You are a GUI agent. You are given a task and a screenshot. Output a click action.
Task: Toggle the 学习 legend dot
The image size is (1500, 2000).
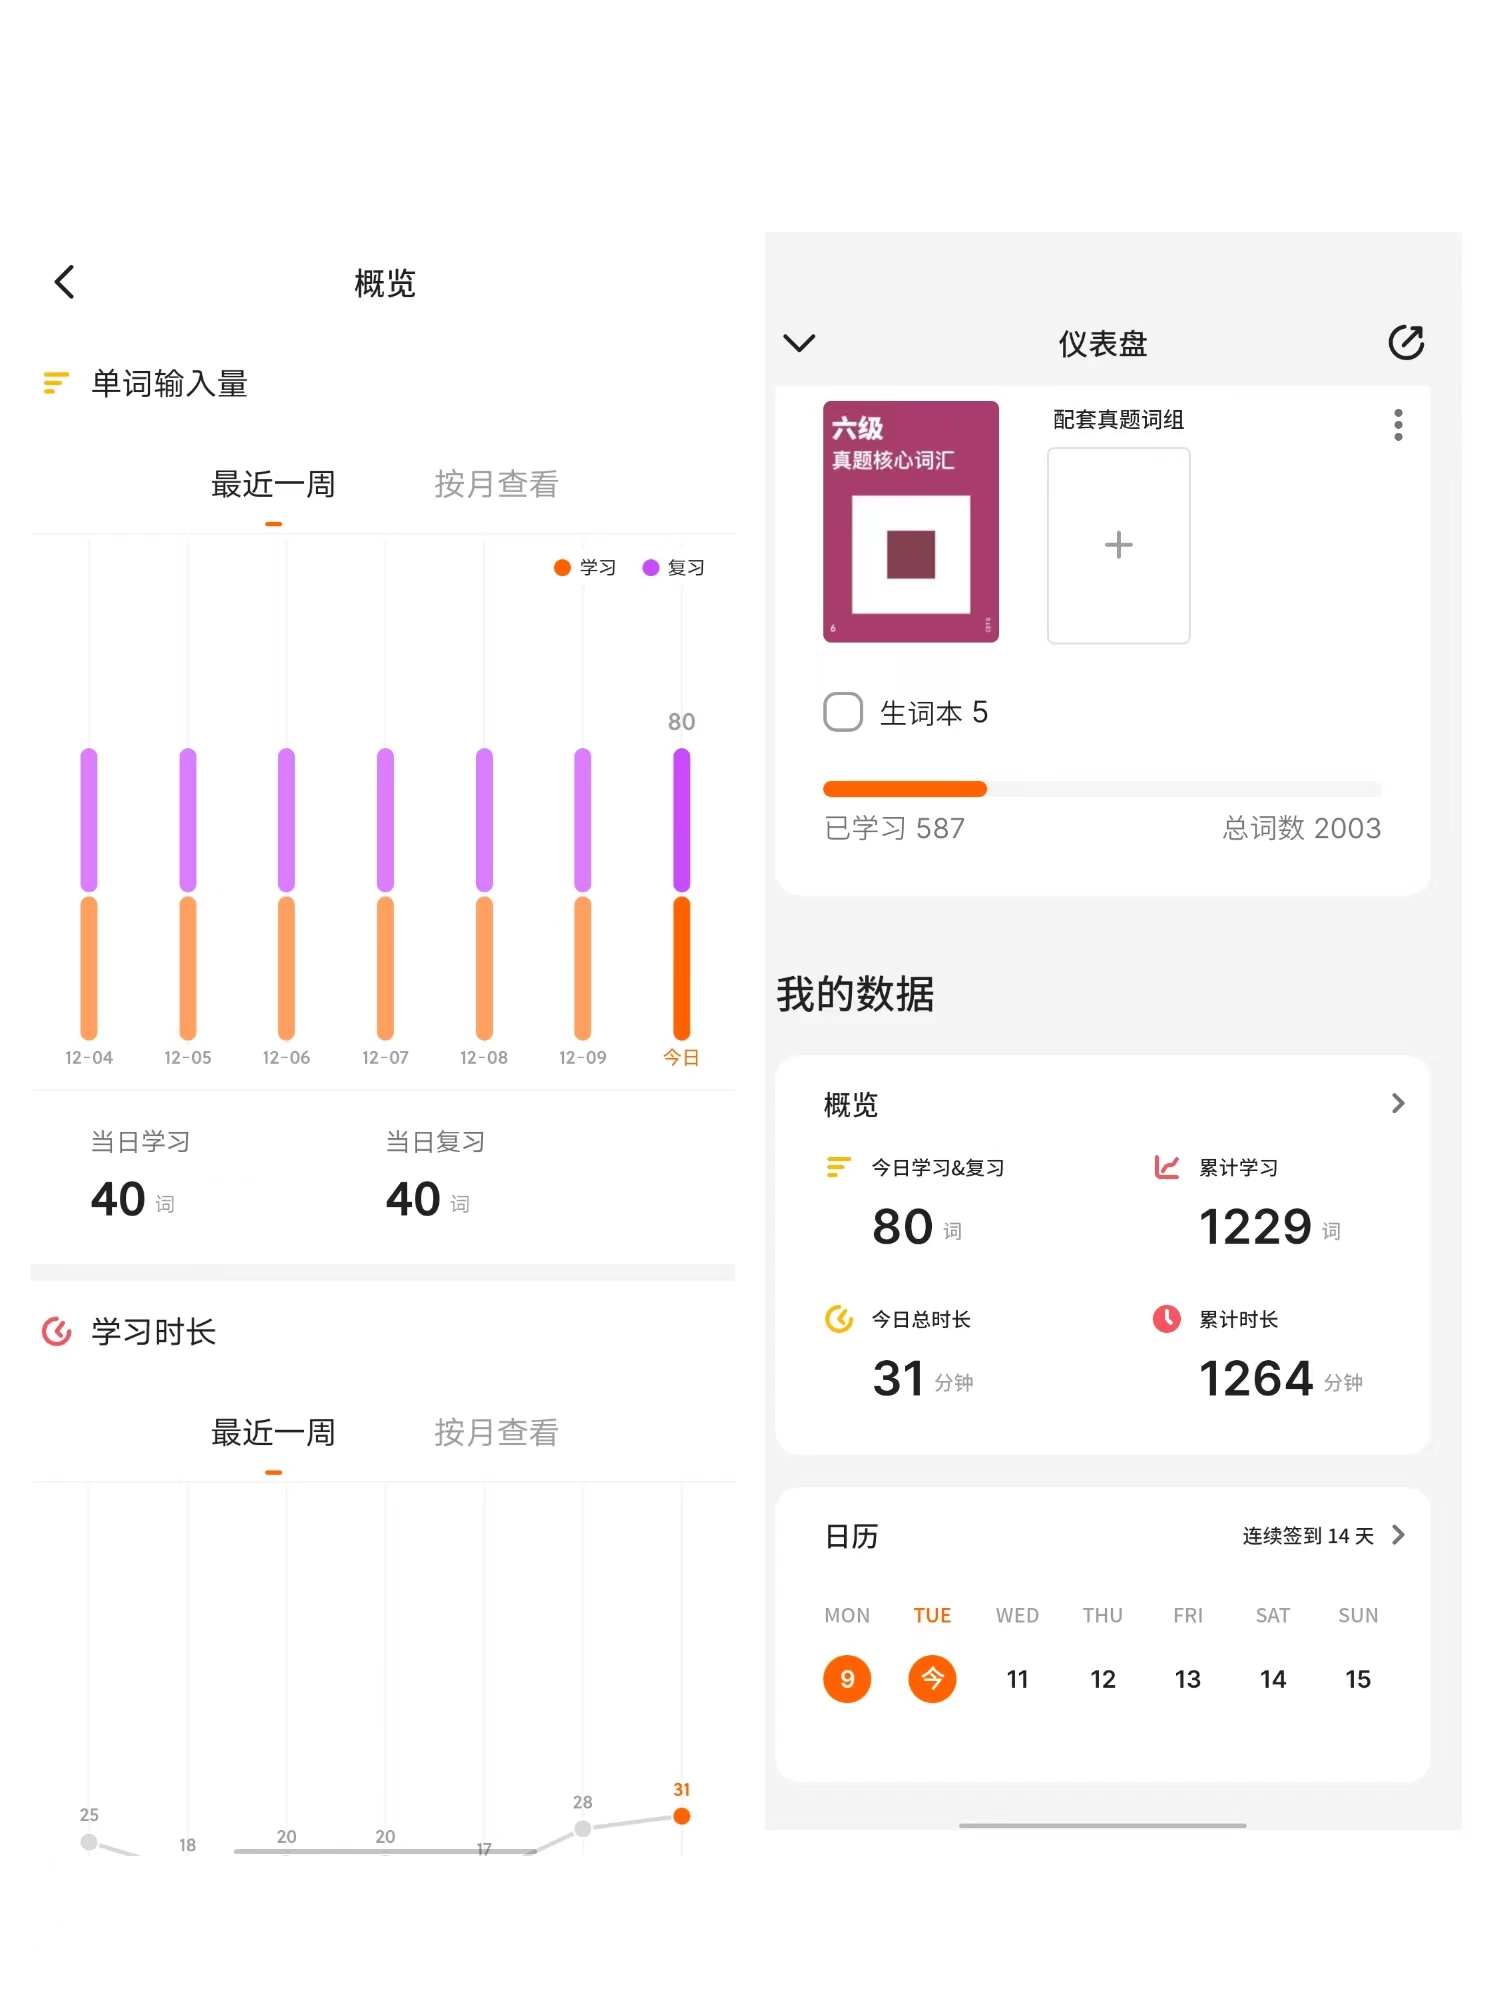tap(562, 568)
